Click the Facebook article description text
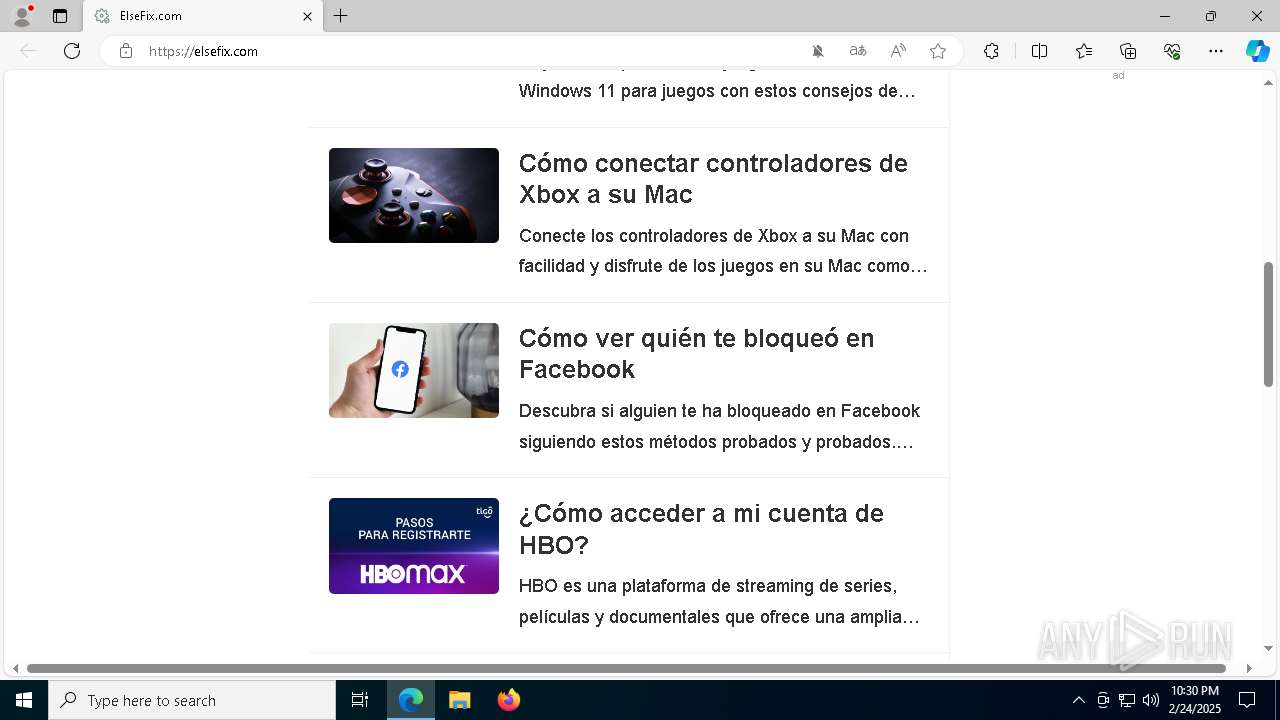Screen dimensions: 1280x720 [x=719, y=426]
